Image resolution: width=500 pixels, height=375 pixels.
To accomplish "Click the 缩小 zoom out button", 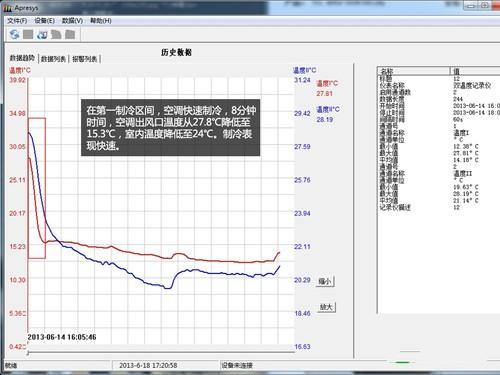I will click(325, 281).
